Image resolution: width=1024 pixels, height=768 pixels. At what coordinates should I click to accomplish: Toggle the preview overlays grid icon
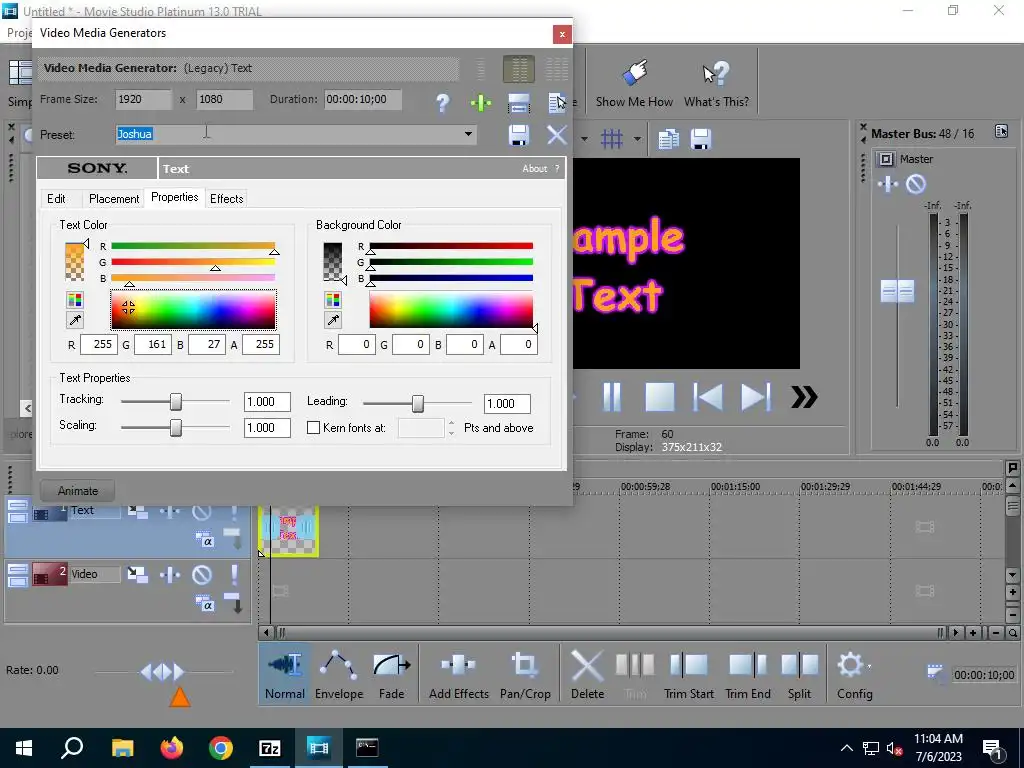[x=612, y=138]
